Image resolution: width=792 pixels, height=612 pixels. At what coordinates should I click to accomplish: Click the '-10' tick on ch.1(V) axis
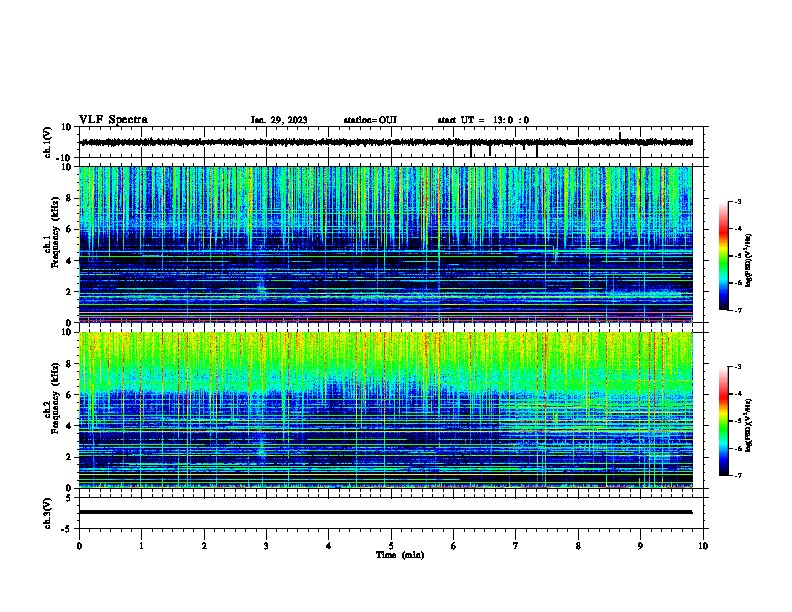pos(64,158)
